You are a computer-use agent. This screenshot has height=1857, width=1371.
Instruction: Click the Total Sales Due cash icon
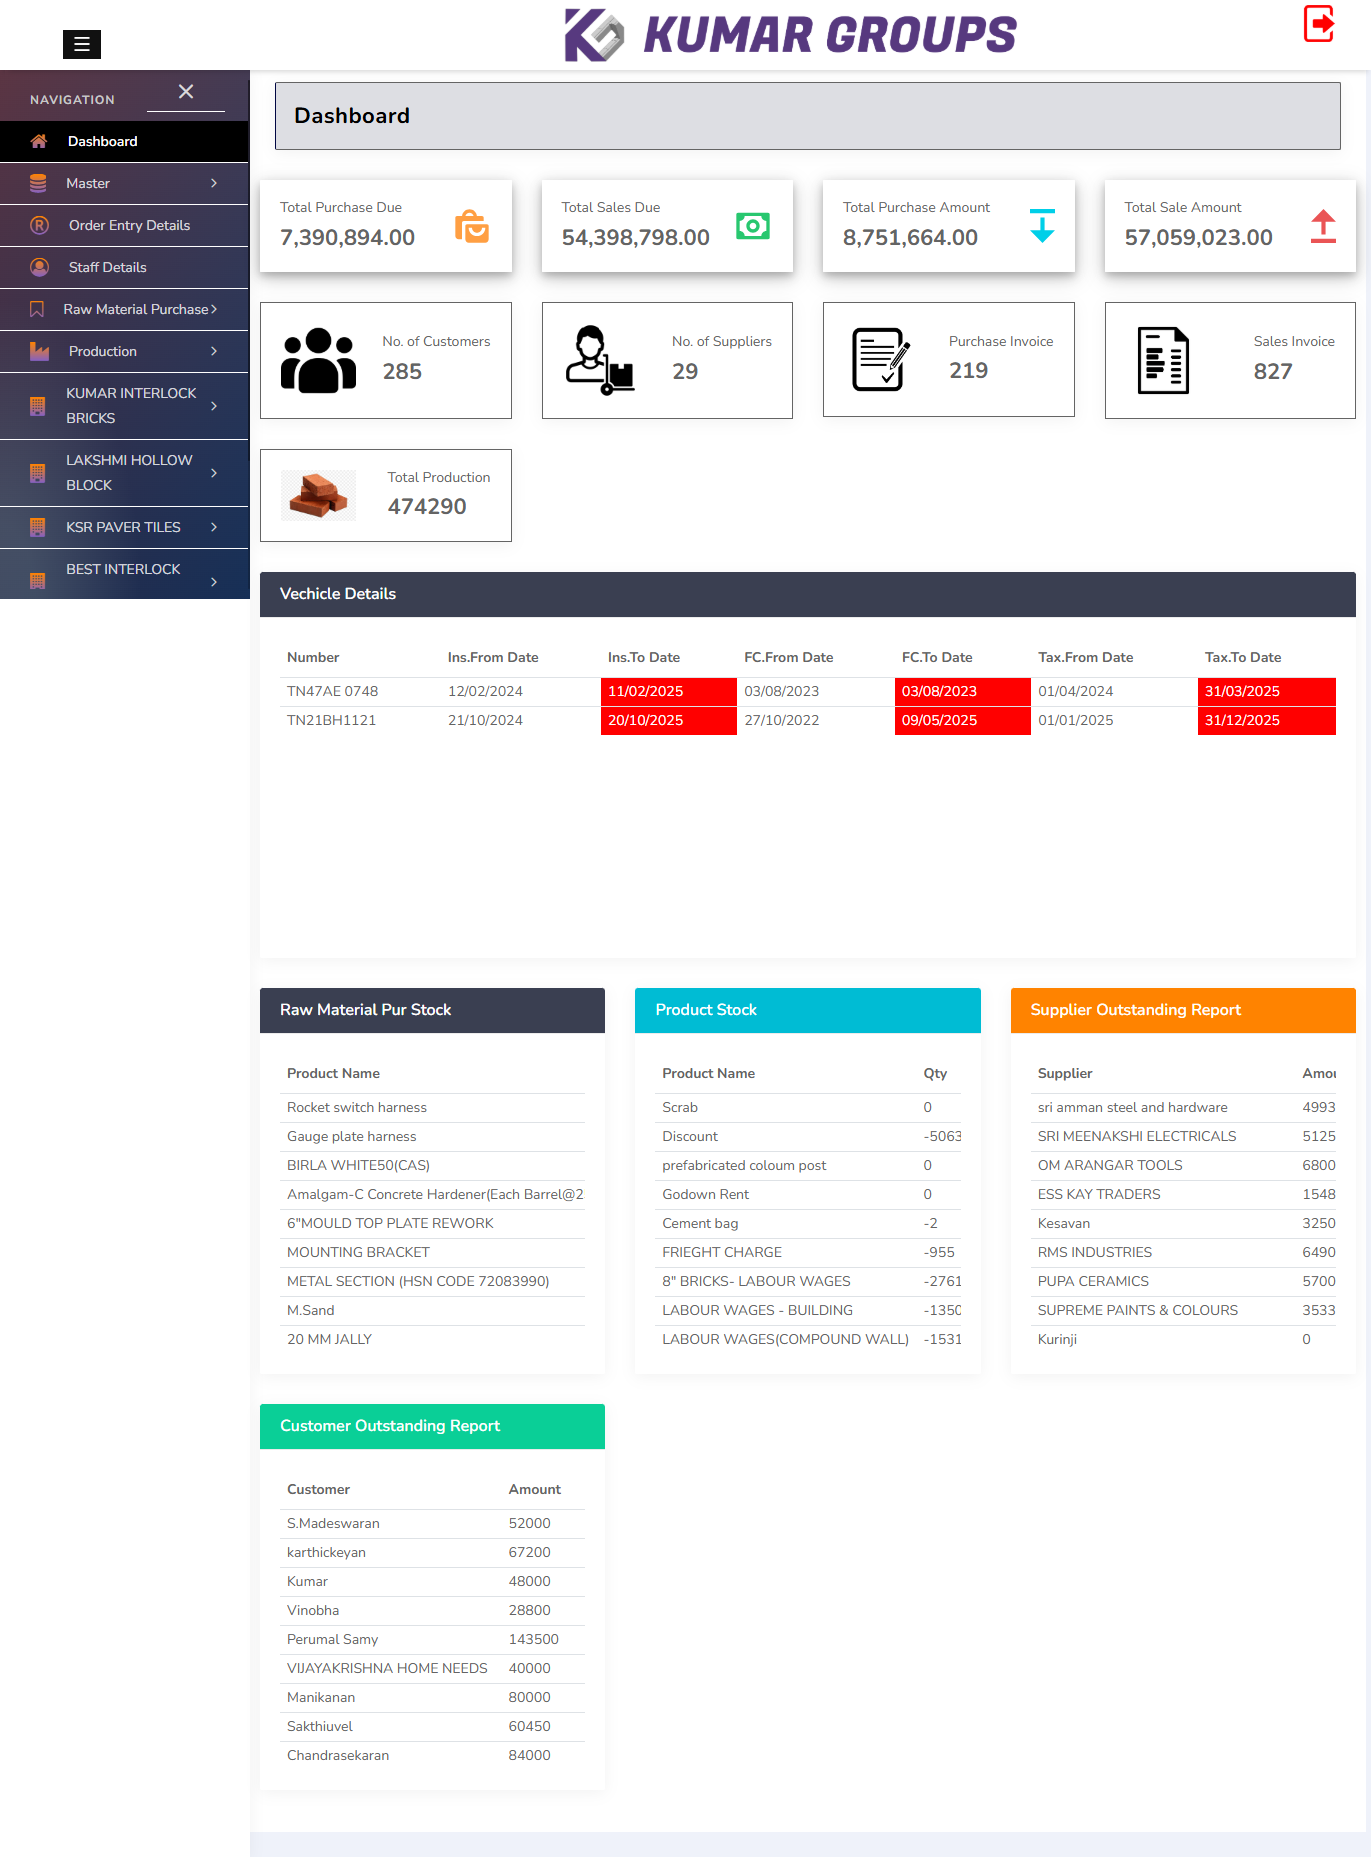[752, 226]
